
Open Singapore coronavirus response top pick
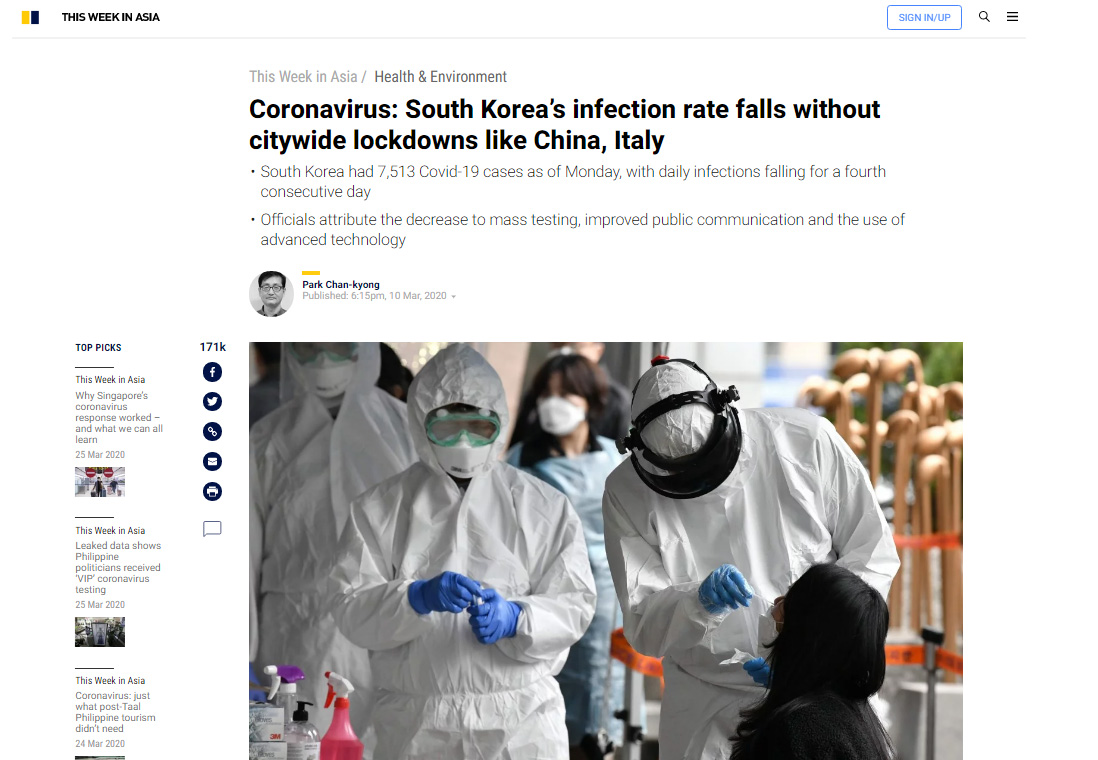coord(119,417)
